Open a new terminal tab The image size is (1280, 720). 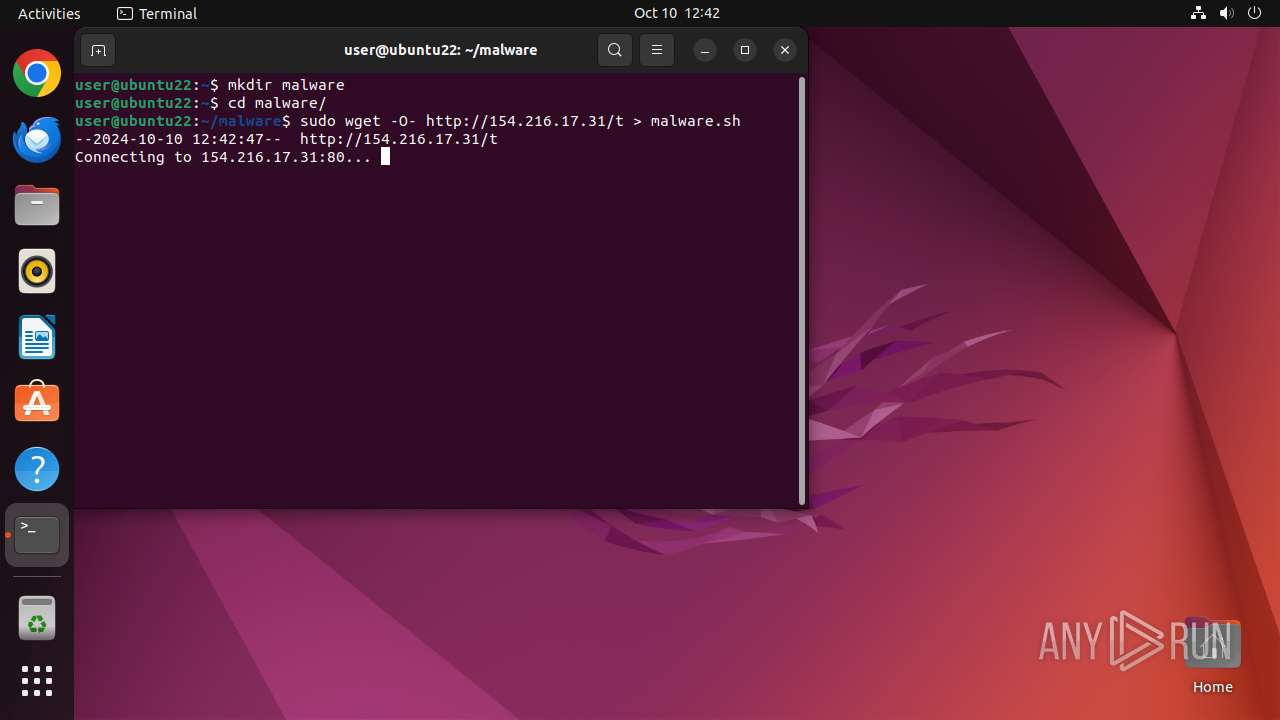point(98,50)
